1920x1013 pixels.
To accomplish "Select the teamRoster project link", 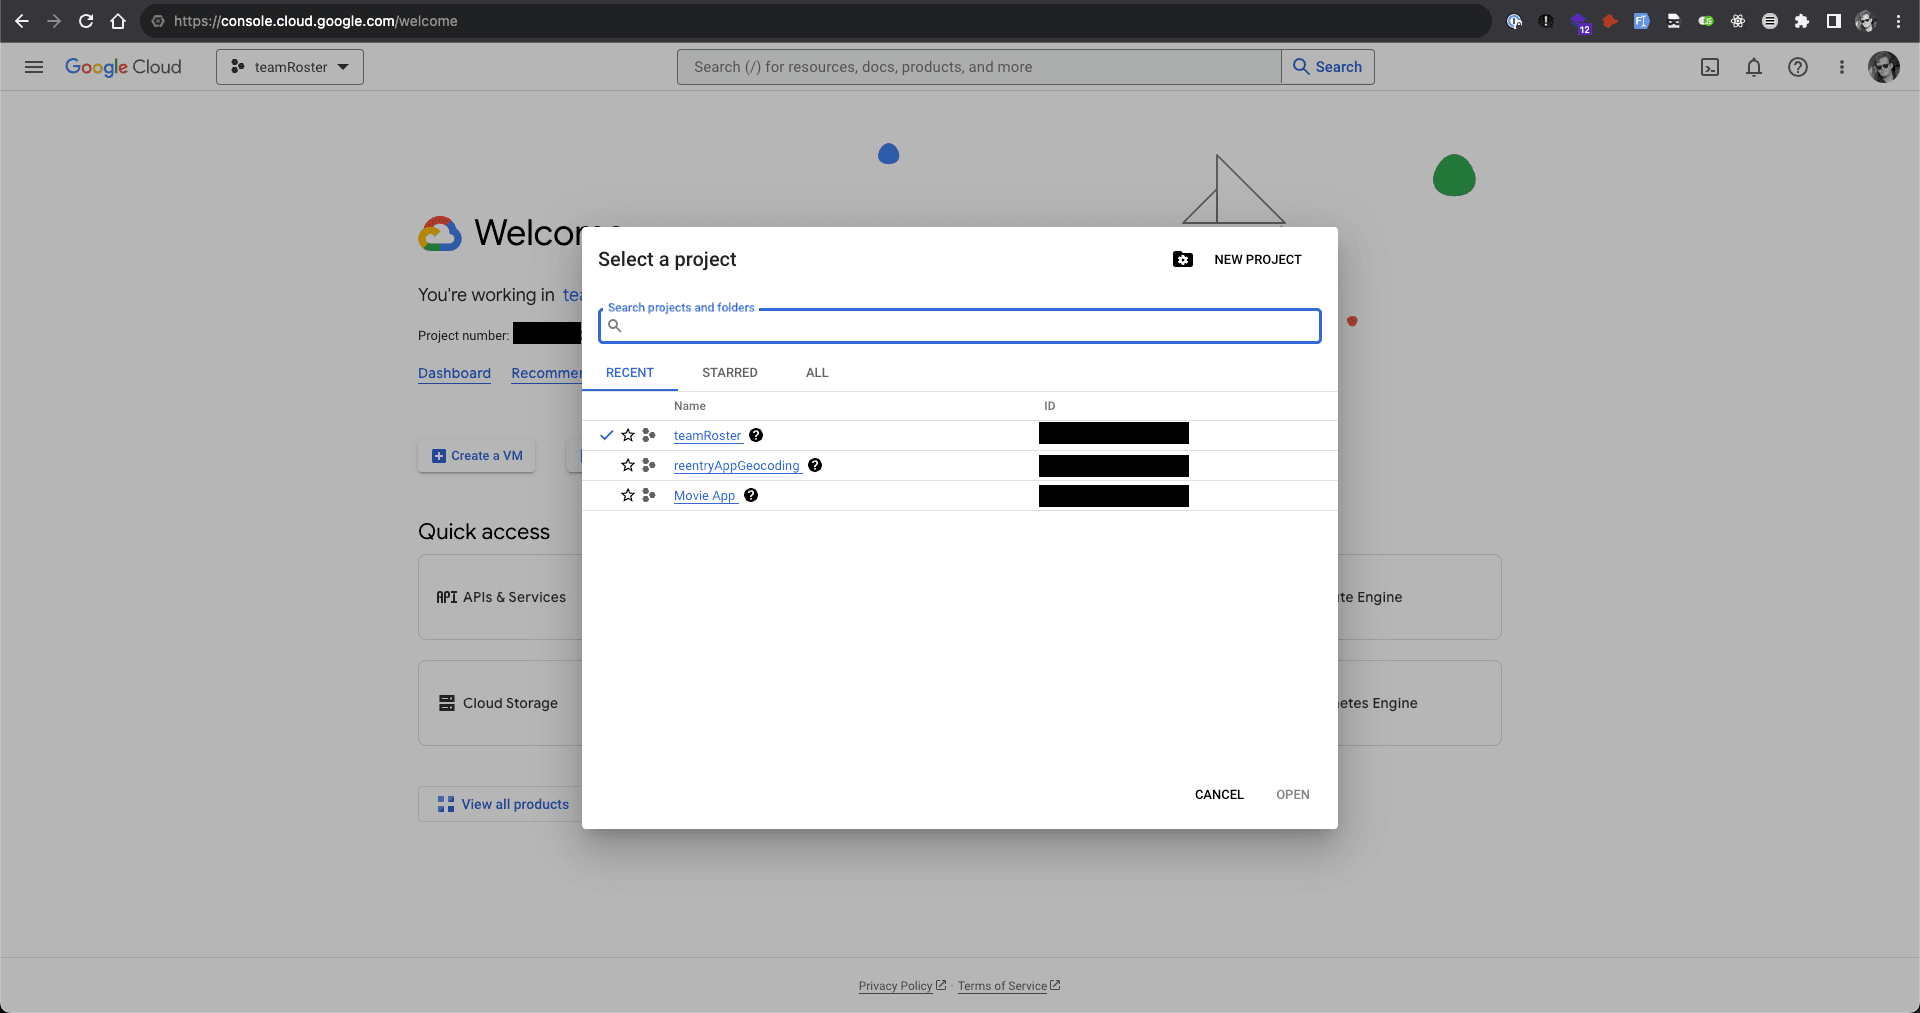I will click(708, 435).
